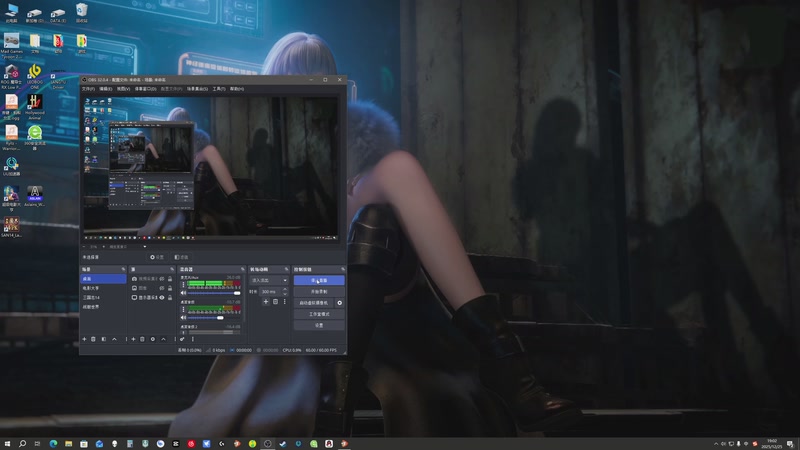Lock the first camera source
The image size is (800, 450).
click(x=170, y=279)
